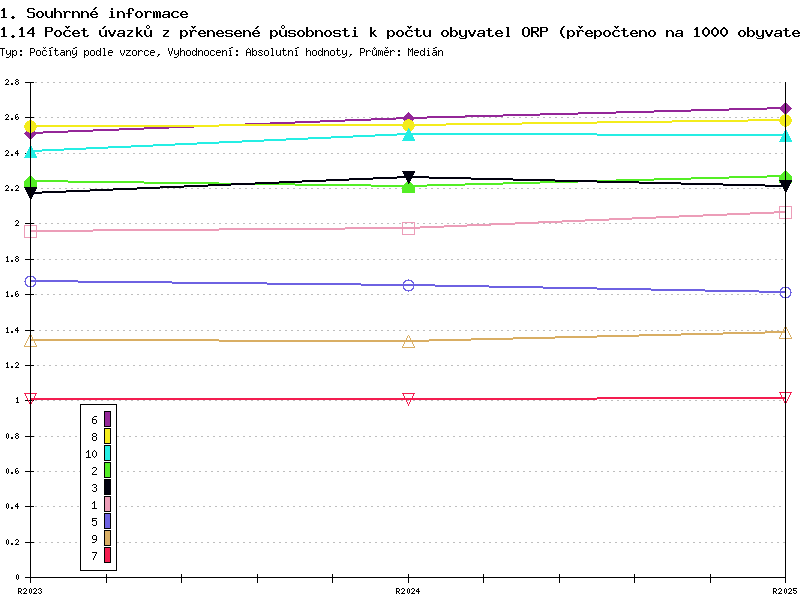The image size is (800, 600).
Task: Click the blue hollow circle at R2024
Action: click(x=408, y=285)
